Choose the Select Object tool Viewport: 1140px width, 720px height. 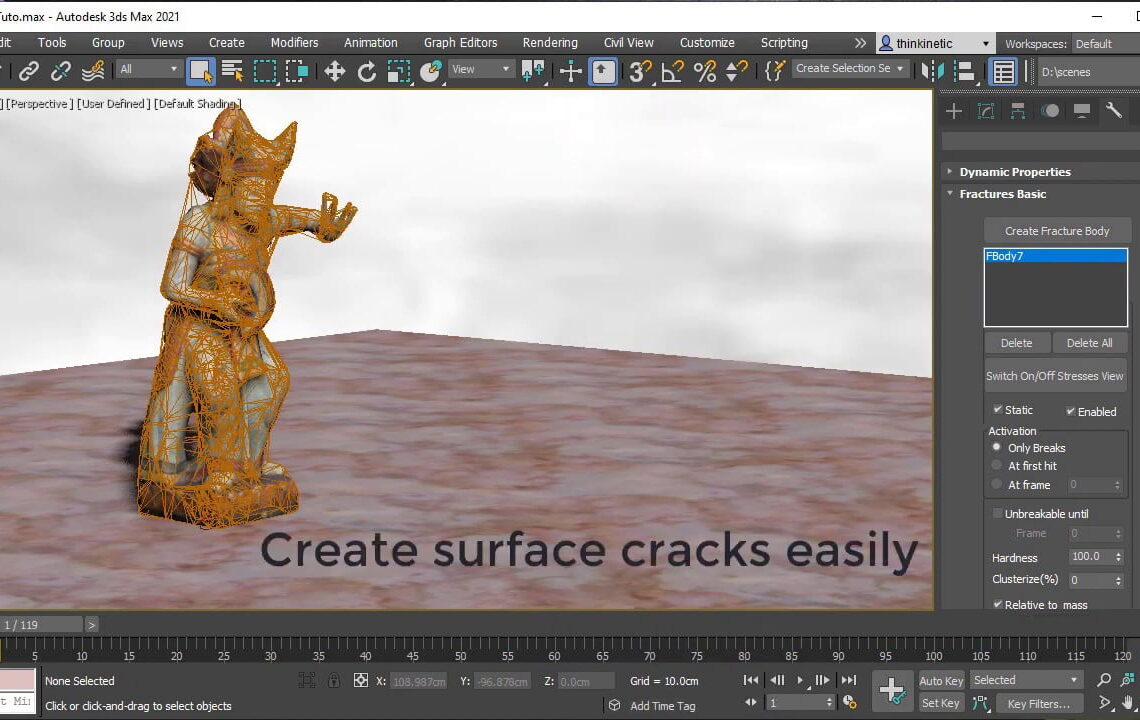click(x=201, y=70)
